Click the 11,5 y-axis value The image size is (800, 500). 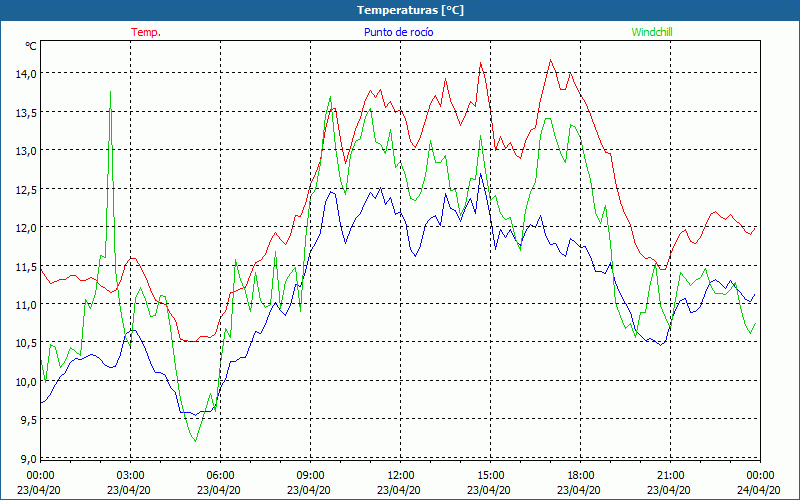tap(27, 266)
